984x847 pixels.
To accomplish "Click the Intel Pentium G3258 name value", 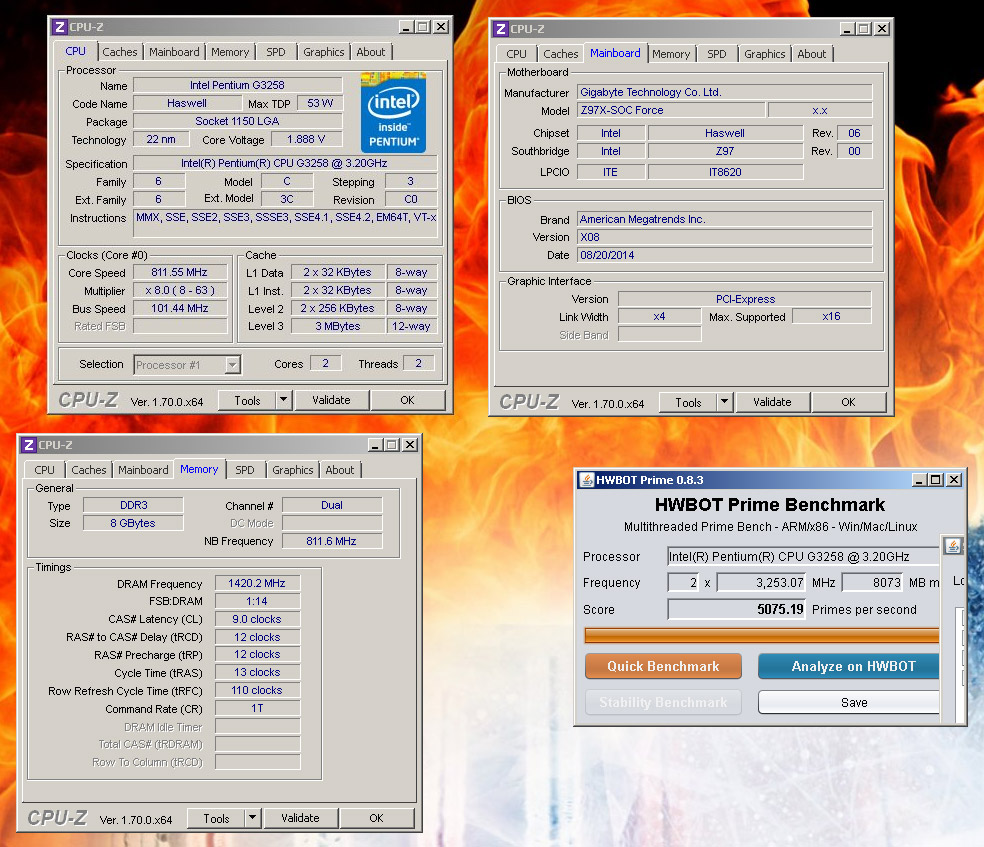I will pos(238,85).
